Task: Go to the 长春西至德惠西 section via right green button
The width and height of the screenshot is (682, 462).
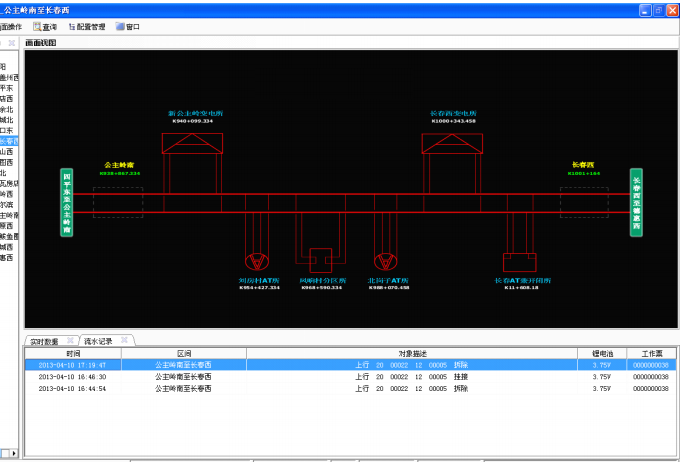Action: (x=635, y=202)
